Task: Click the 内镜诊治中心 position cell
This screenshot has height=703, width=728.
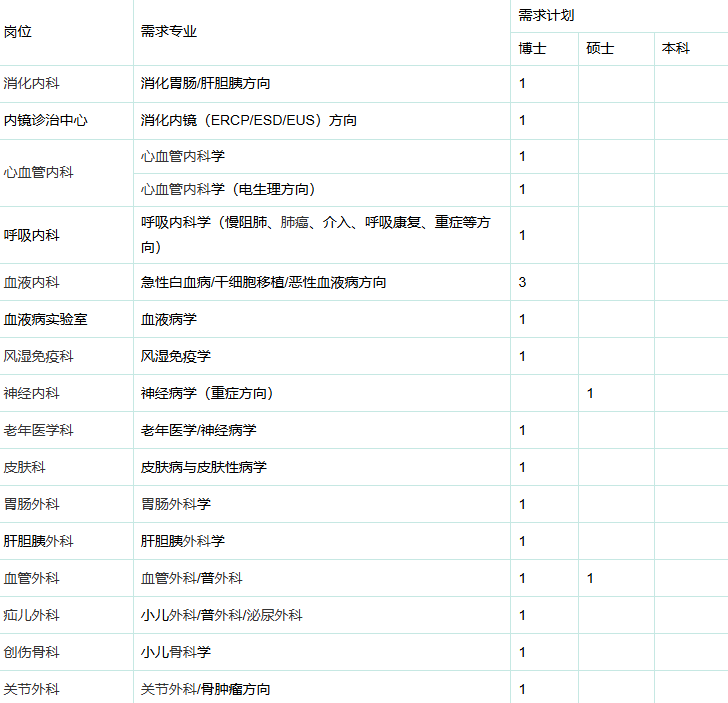Action: tap(45, 121)
